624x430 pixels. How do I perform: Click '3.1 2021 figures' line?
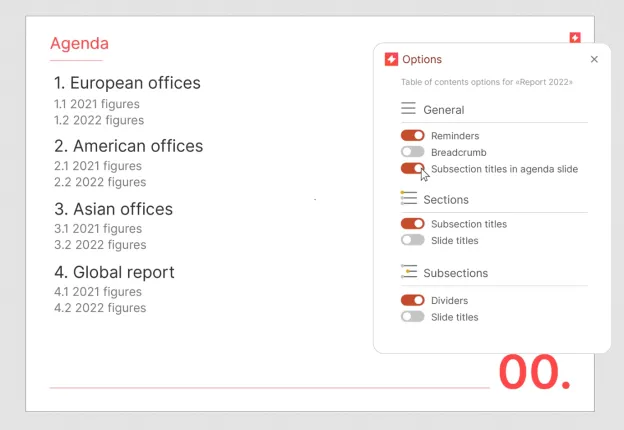[x=98, y=228]
